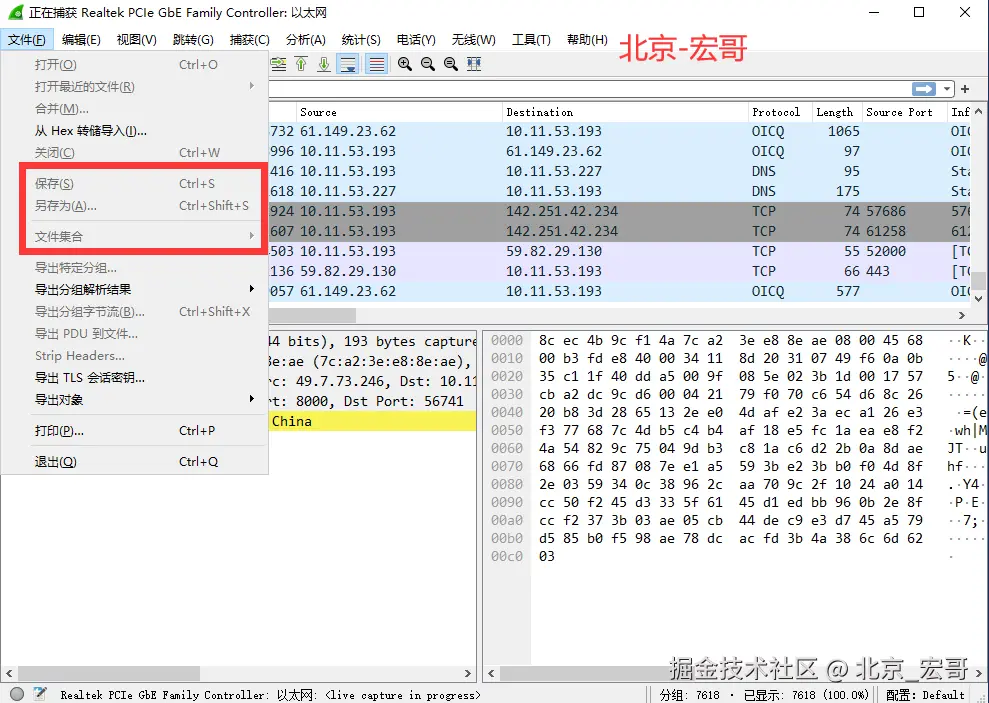The image size is (989, 703).
Task: Choose 打印(P)... menu entry
Action: coord(135,431)
